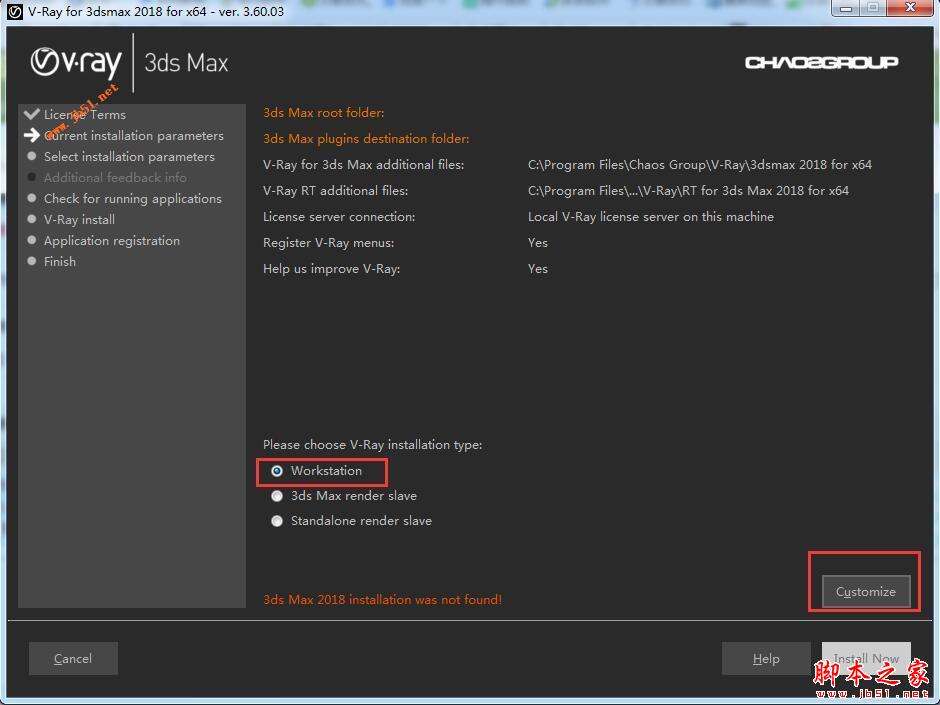This screenshot has width=940, height=705.
Task: Click 'V-Ray RT additional files:' label
Action: [x=336, y=191]
